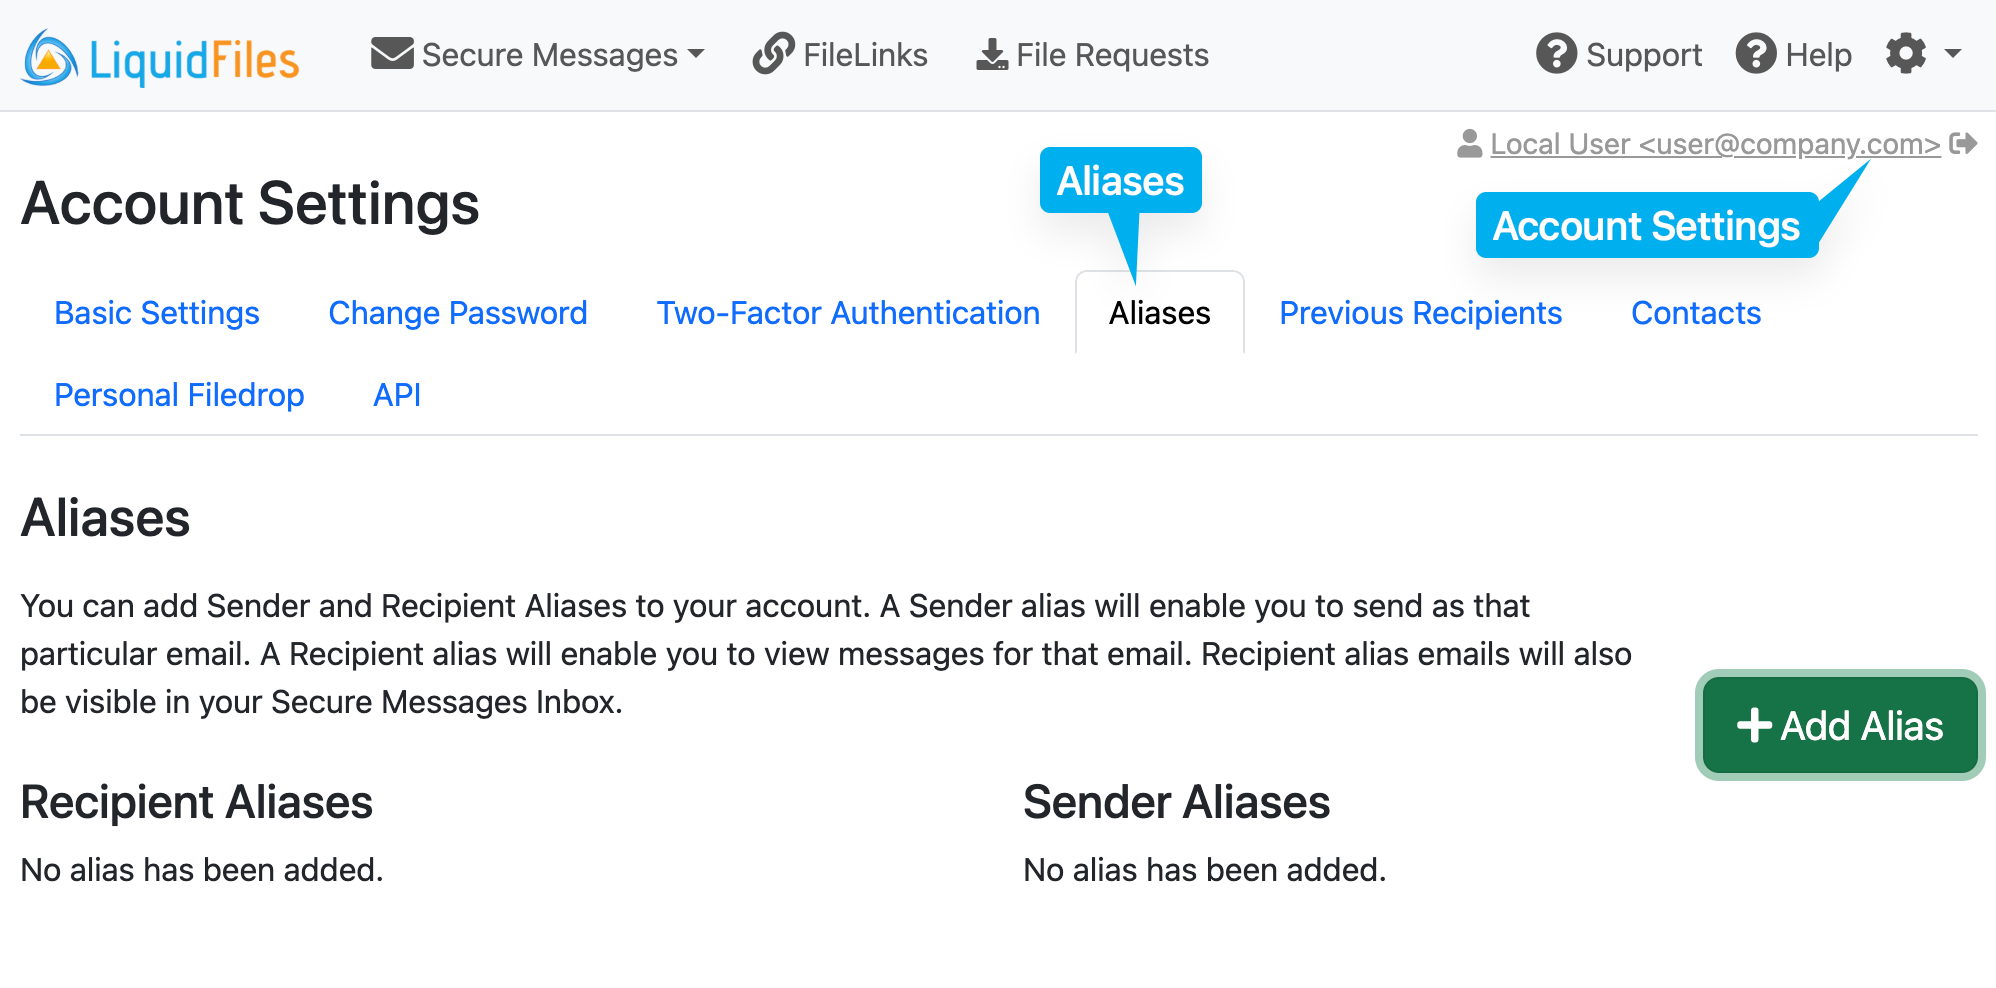Viewport: 1996px width, 988px height.
Task: Click the logout icon next to the username
Action: 1963,143
